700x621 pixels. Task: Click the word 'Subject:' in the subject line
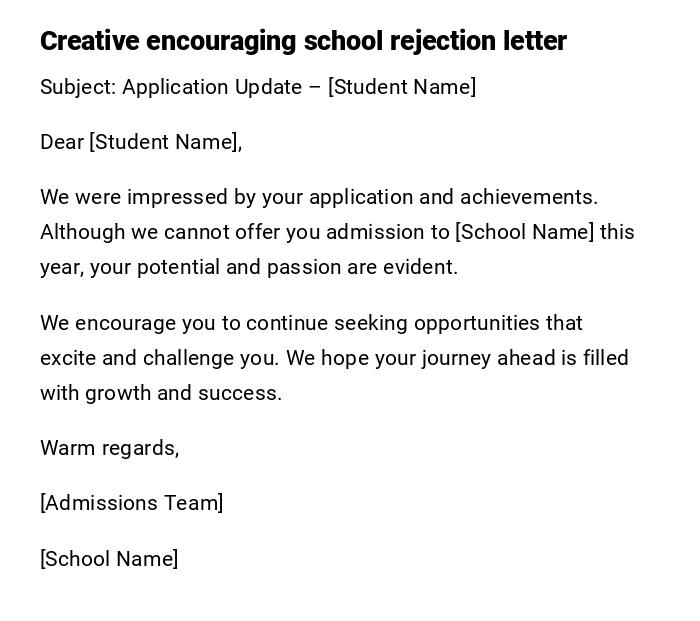tap(78, 87)
